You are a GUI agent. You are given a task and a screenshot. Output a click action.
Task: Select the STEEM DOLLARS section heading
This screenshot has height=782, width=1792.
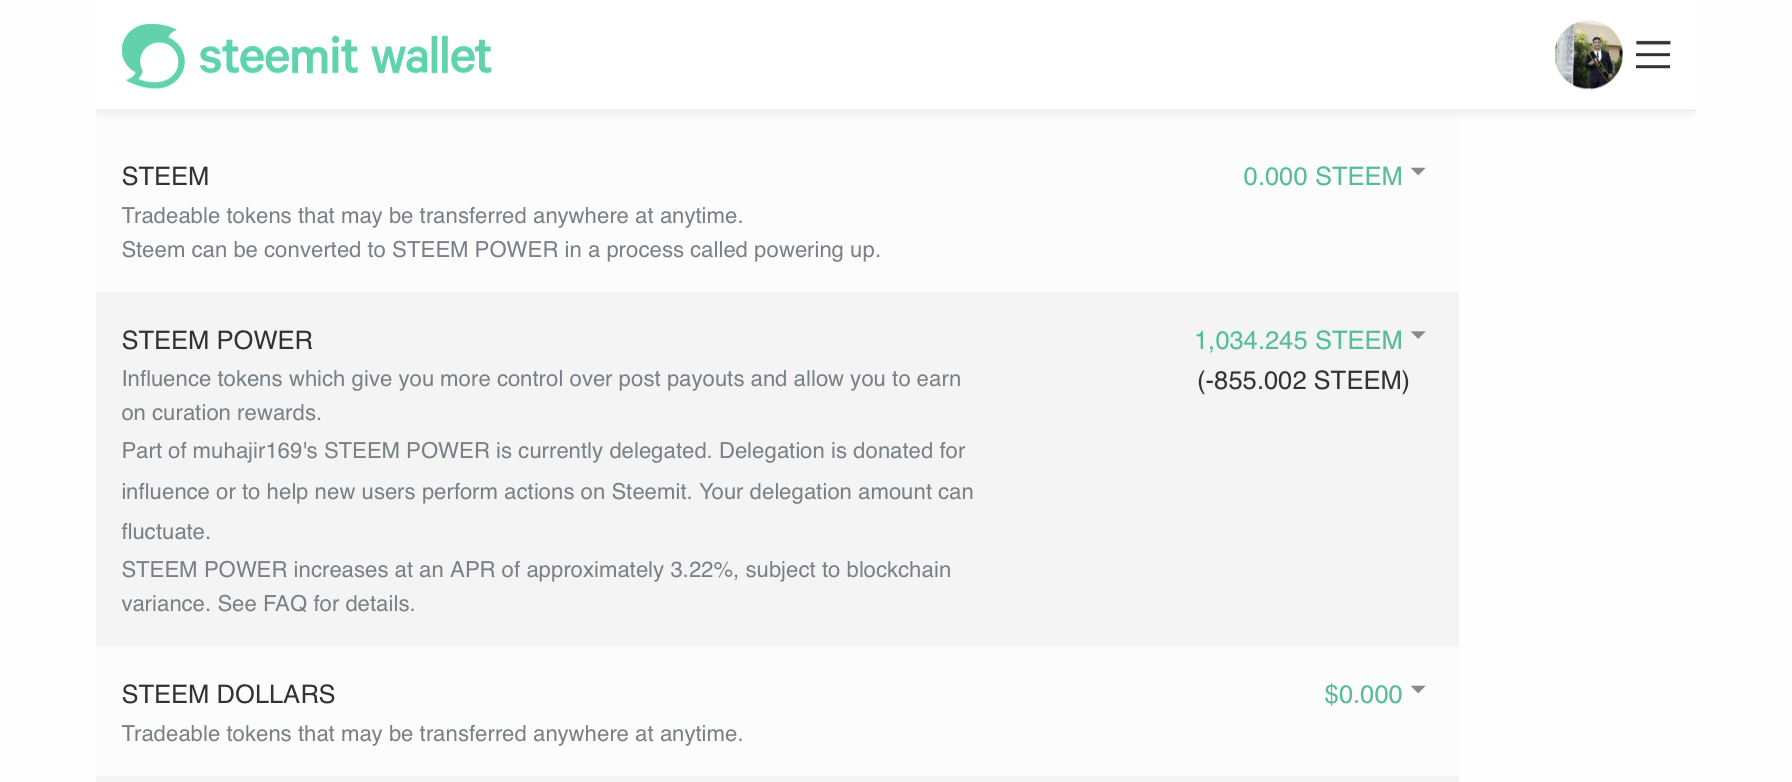click(228, 694)
